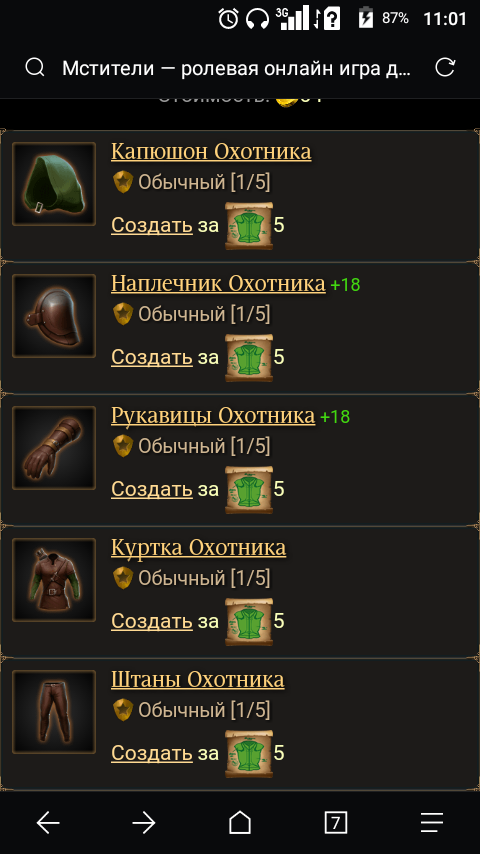The height and width of the screenshot is (854, 480).
Task: Open the Рукавицы Охотника link
Action: (213, 416)
